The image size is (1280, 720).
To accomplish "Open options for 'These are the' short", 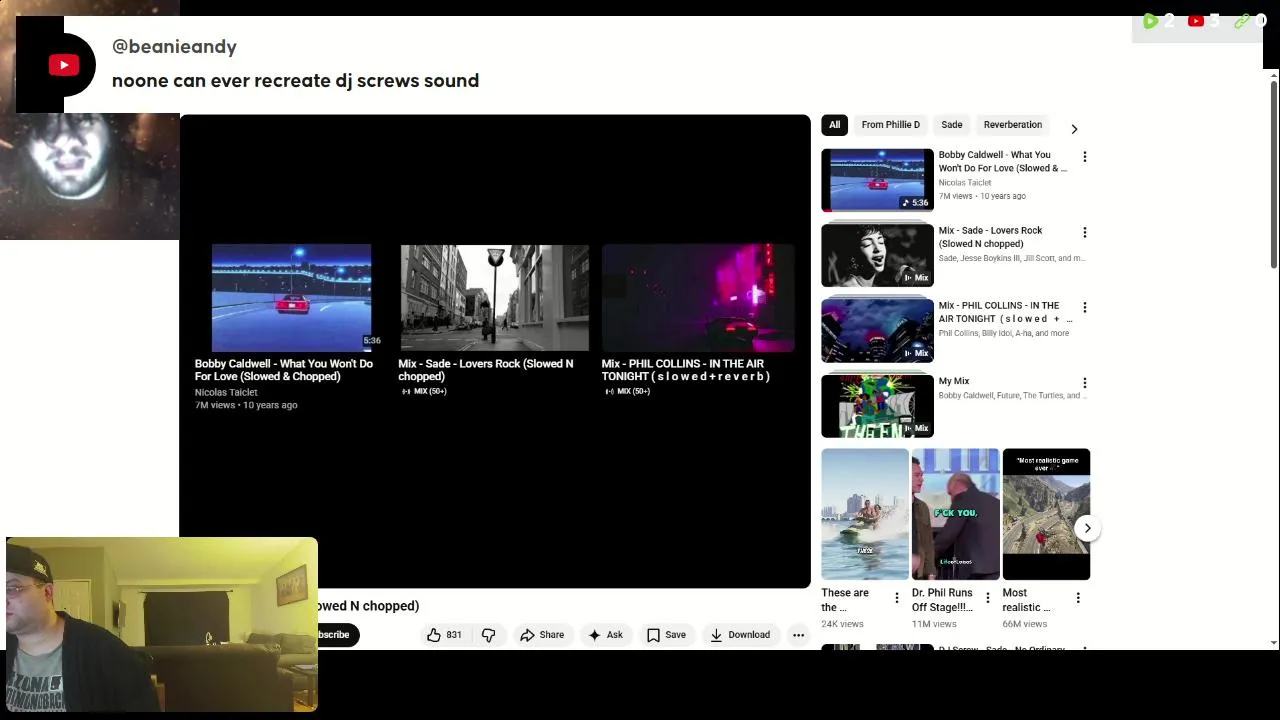I will (x=896, y=598).
